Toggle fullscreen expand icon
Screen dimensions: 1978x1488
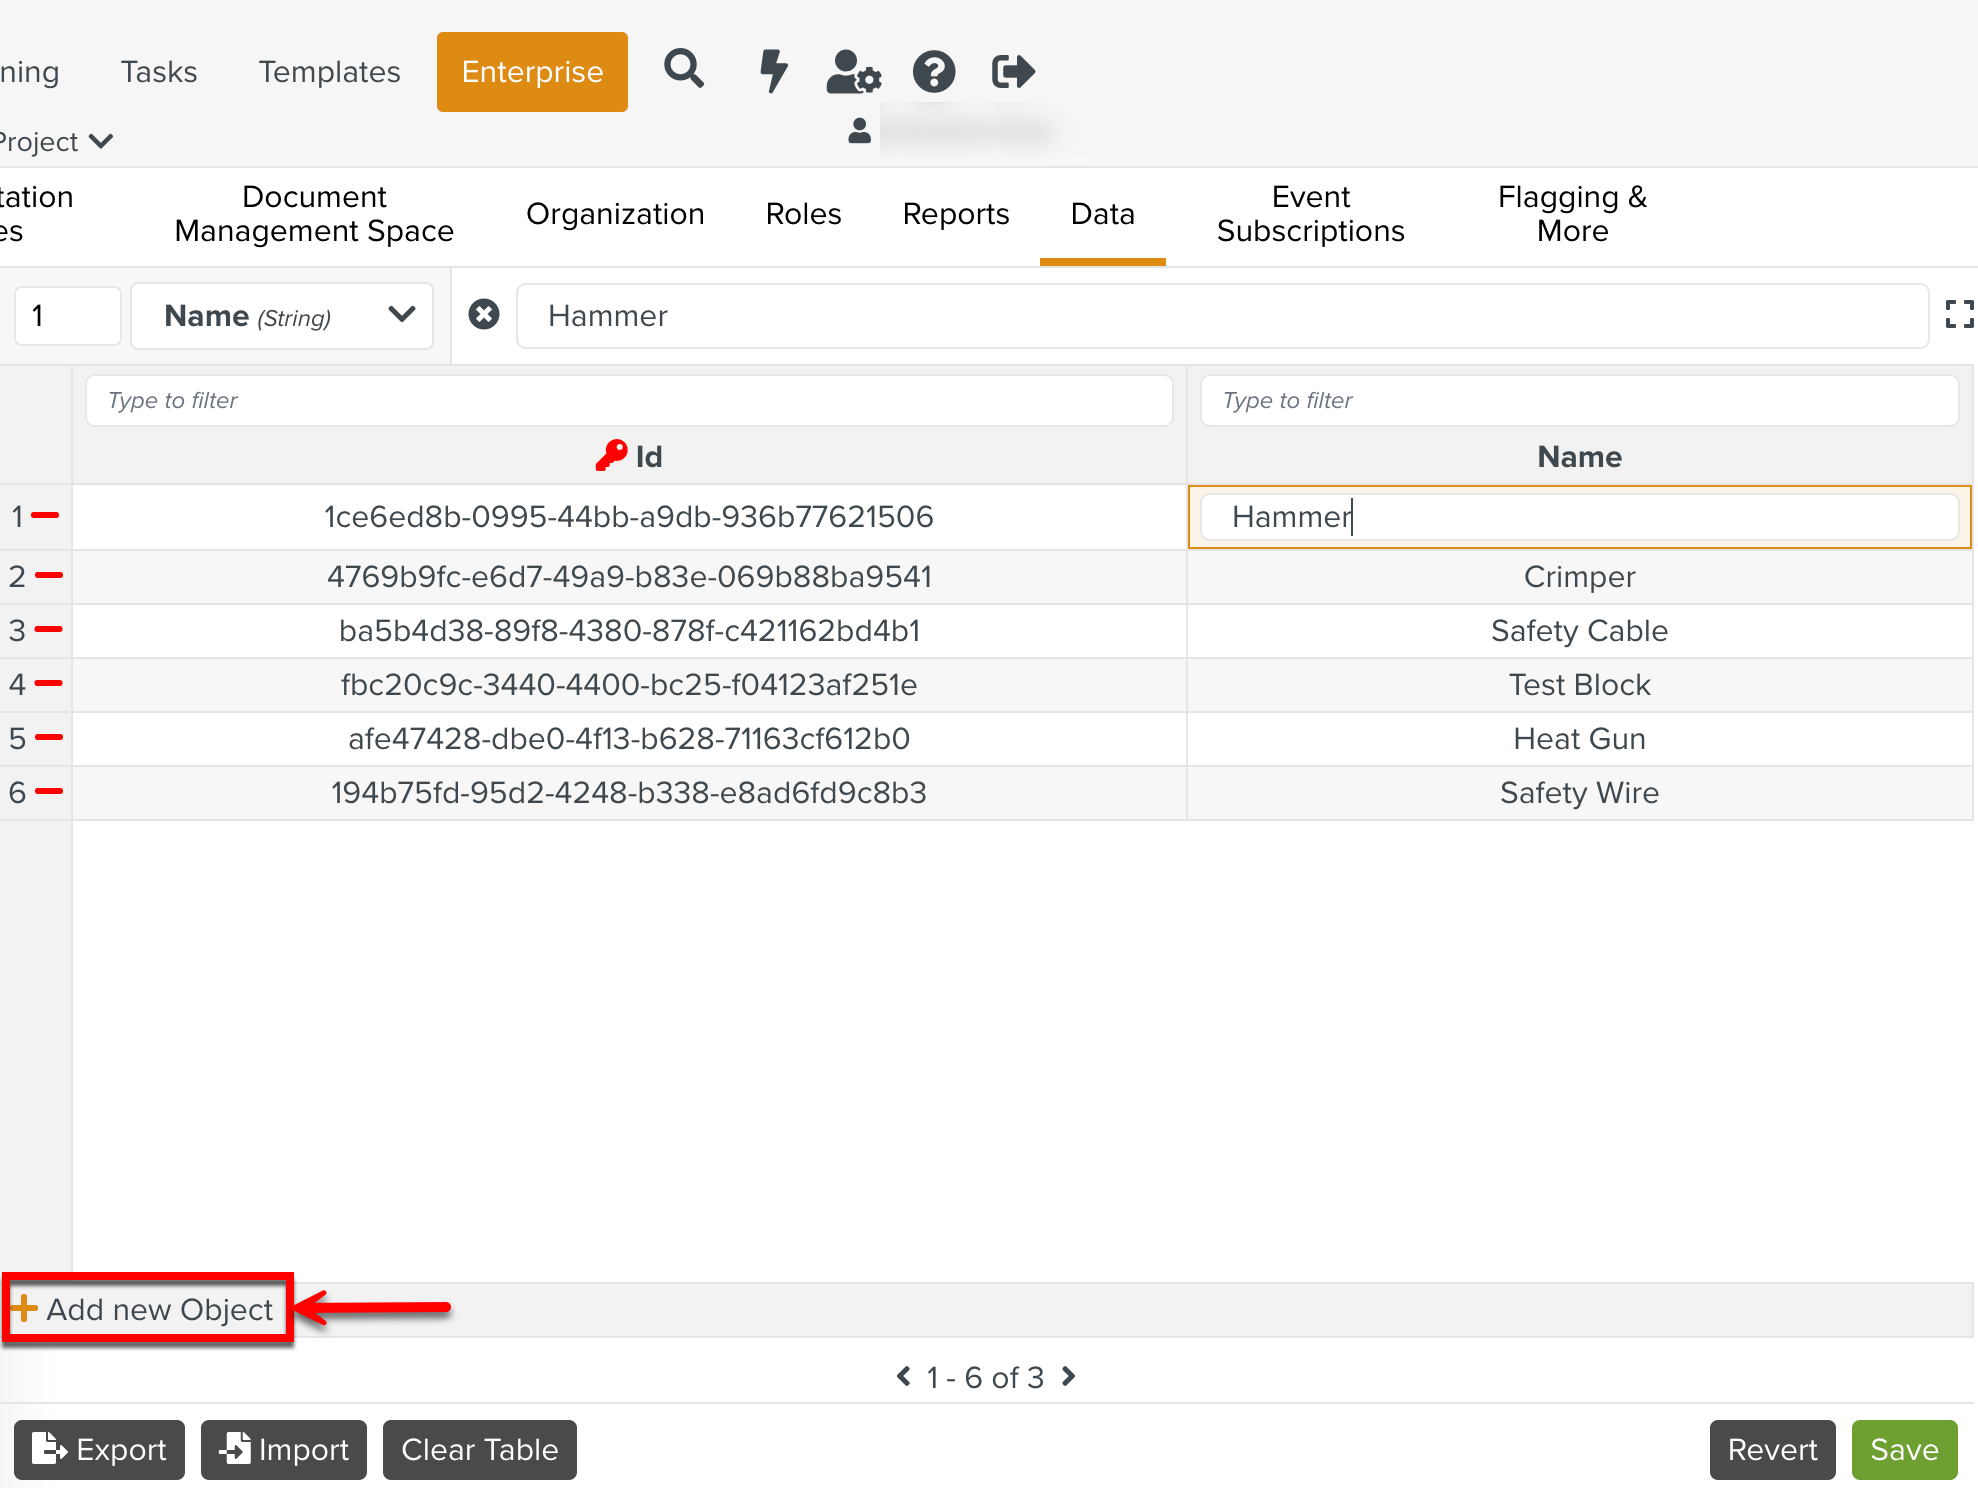point(1959,315)
